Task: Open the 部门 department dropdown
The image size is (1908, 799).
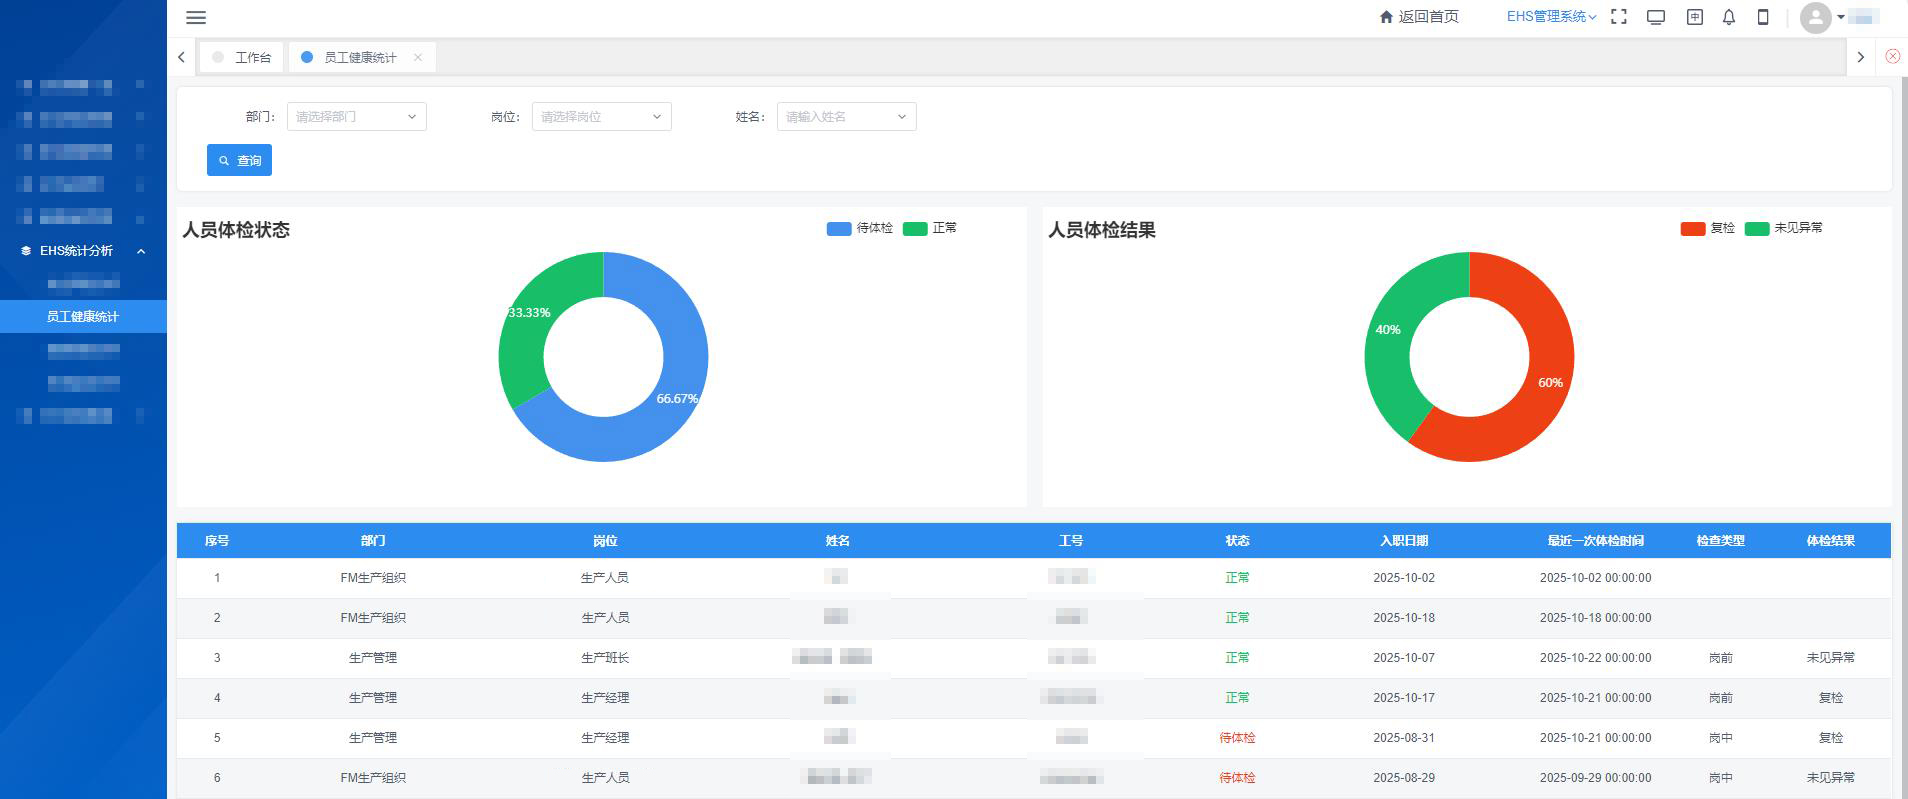Action: click(x=356, y=117)
